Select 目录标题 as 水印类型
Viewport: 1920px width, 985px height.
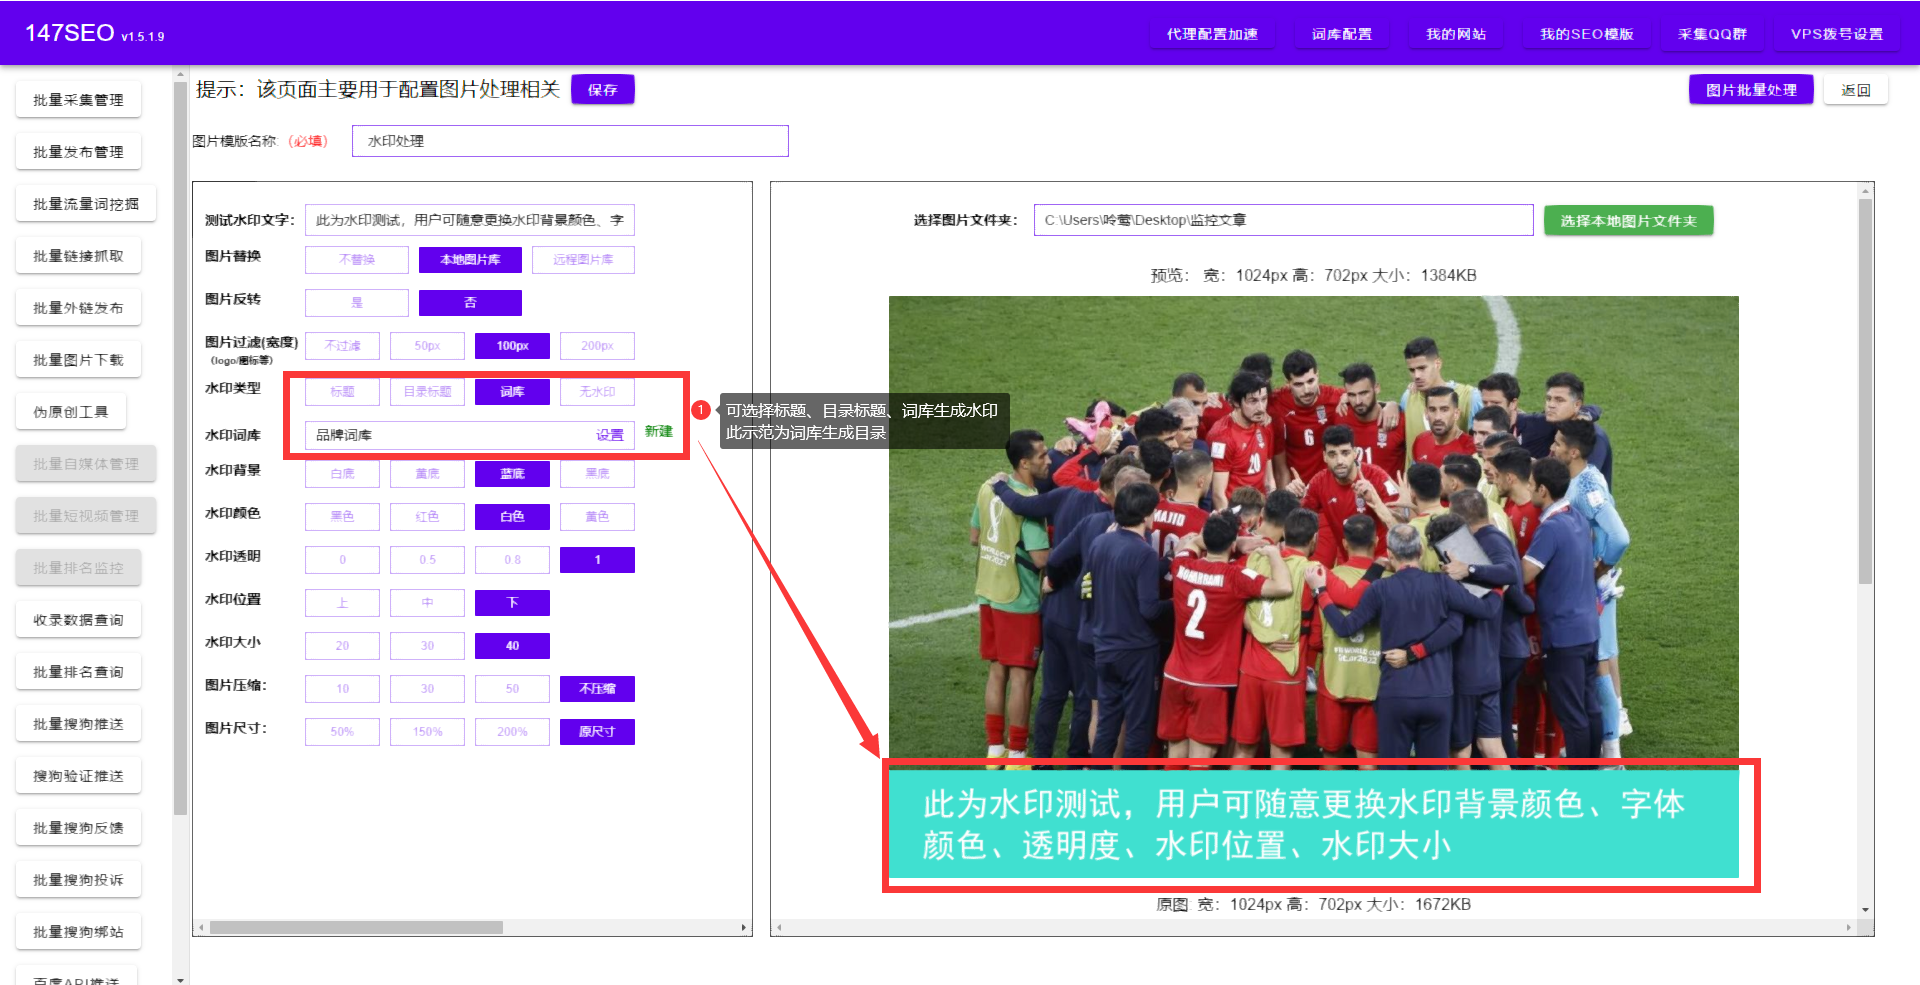click(x=427, y=392)
